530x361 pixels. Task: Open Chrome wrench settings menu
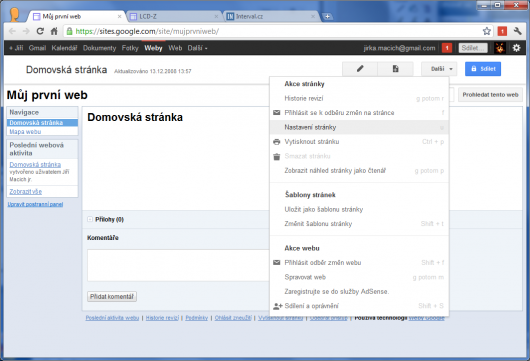pyautogui.click(x=517, y=31)
